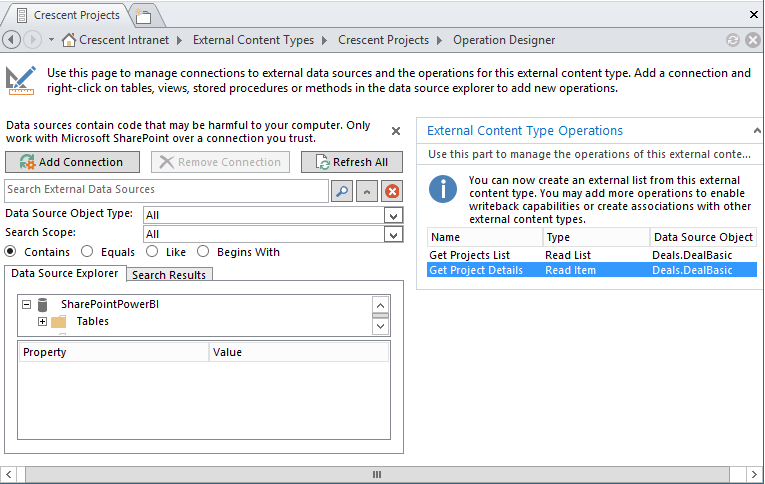Expand the Tables tree node
This screenshot has height=484, width=765.
pyautogui.click(x=42, y=322)
